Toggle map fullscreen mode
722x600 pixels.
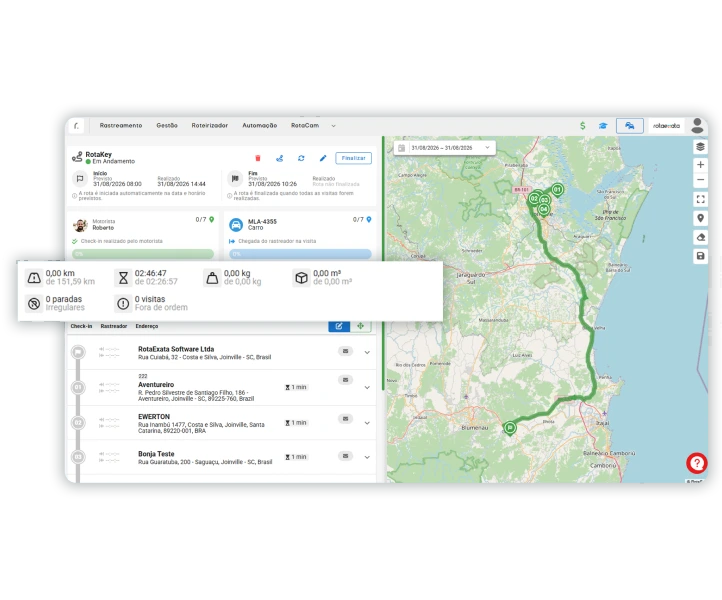coord(700,199)
